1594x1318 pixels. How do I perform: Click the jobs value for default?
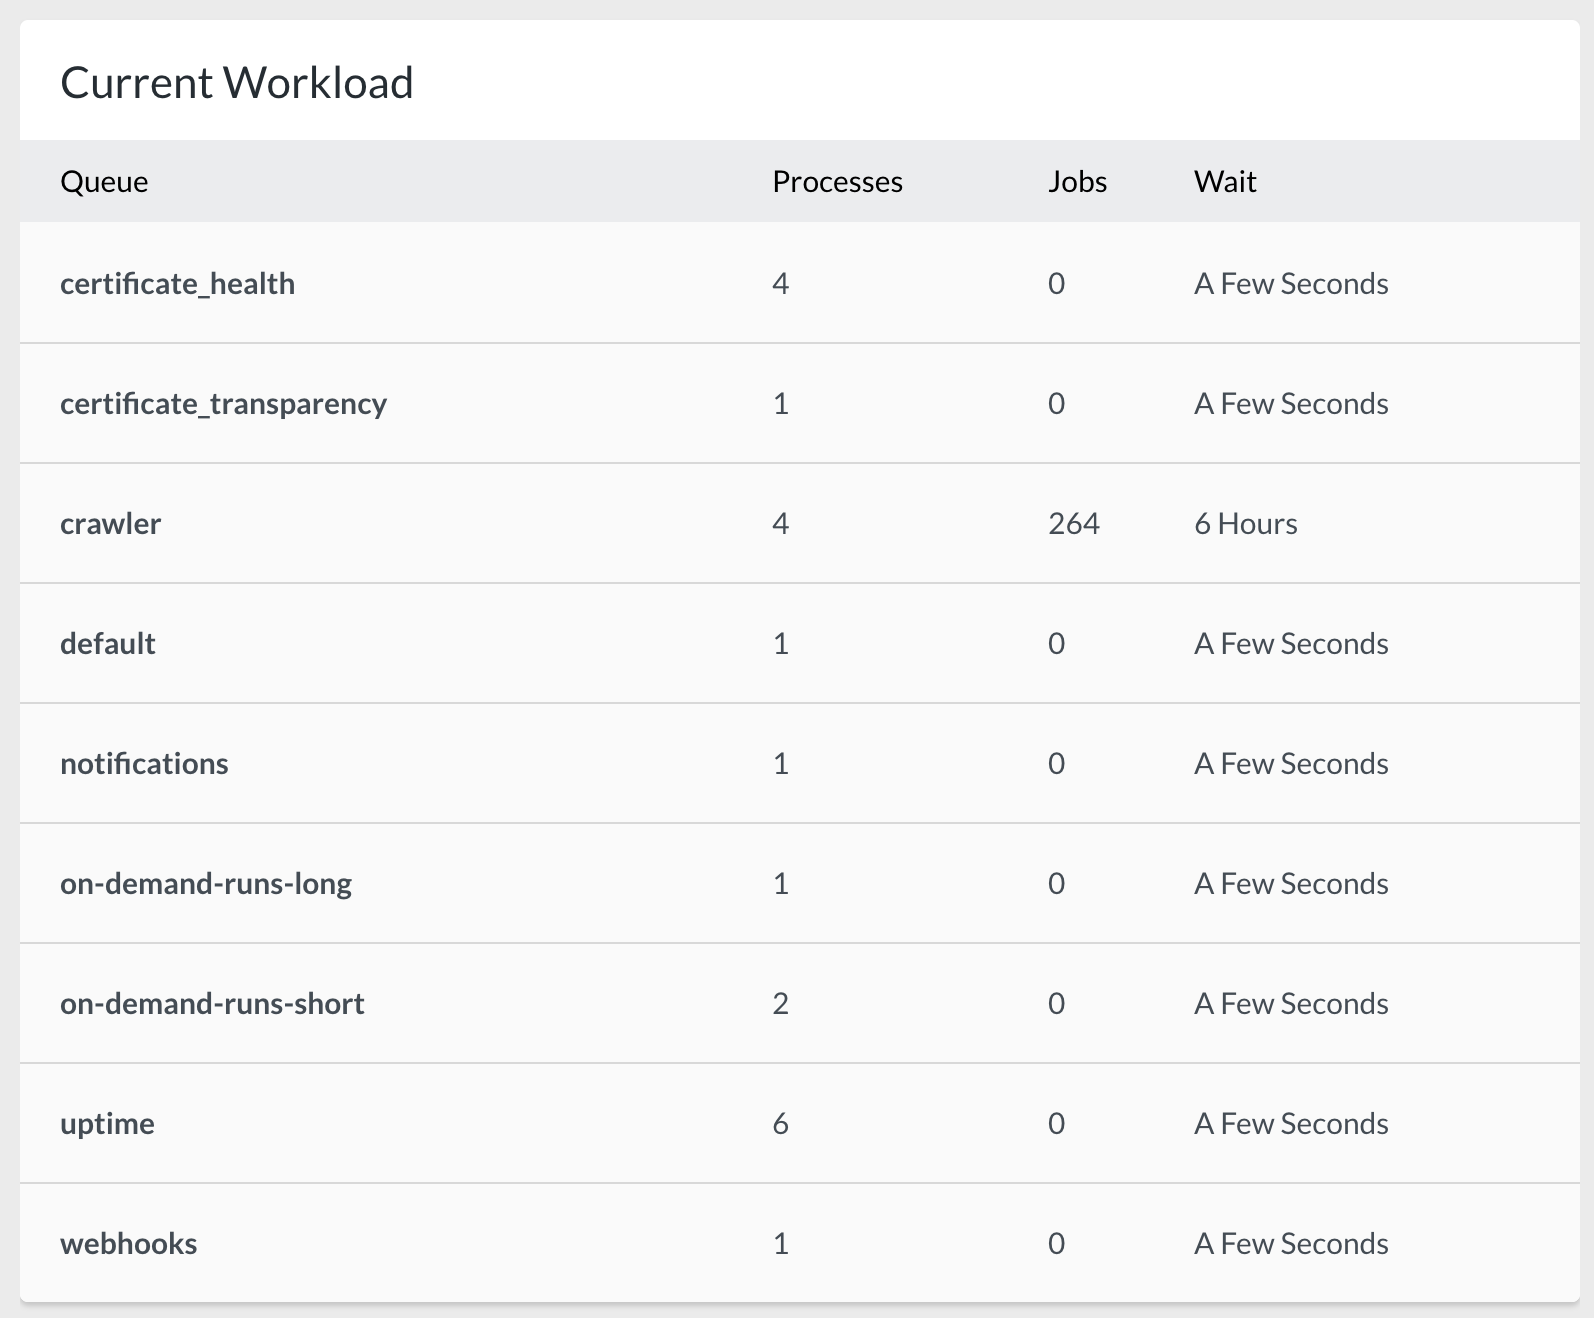click(1057, 644)
